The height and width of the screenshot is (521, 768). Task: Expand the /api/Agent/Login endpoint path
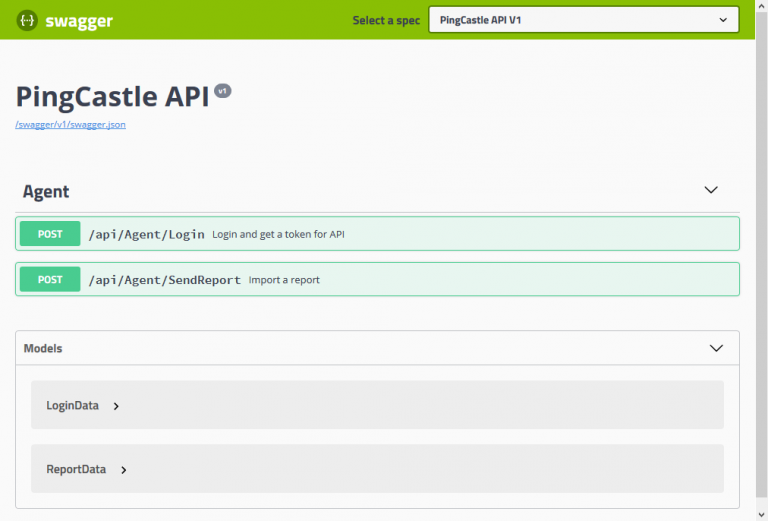tap(146, 234)
